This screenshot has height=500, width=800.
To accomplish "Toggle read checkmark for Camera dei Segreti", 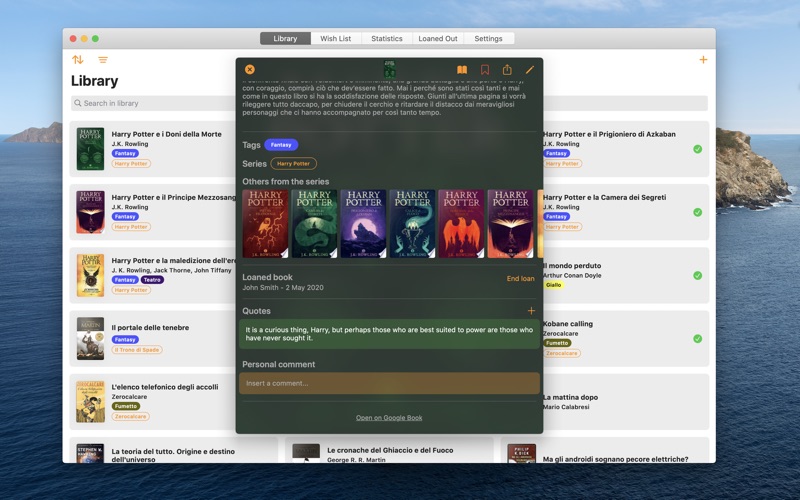I will click(x=697, y=212).
